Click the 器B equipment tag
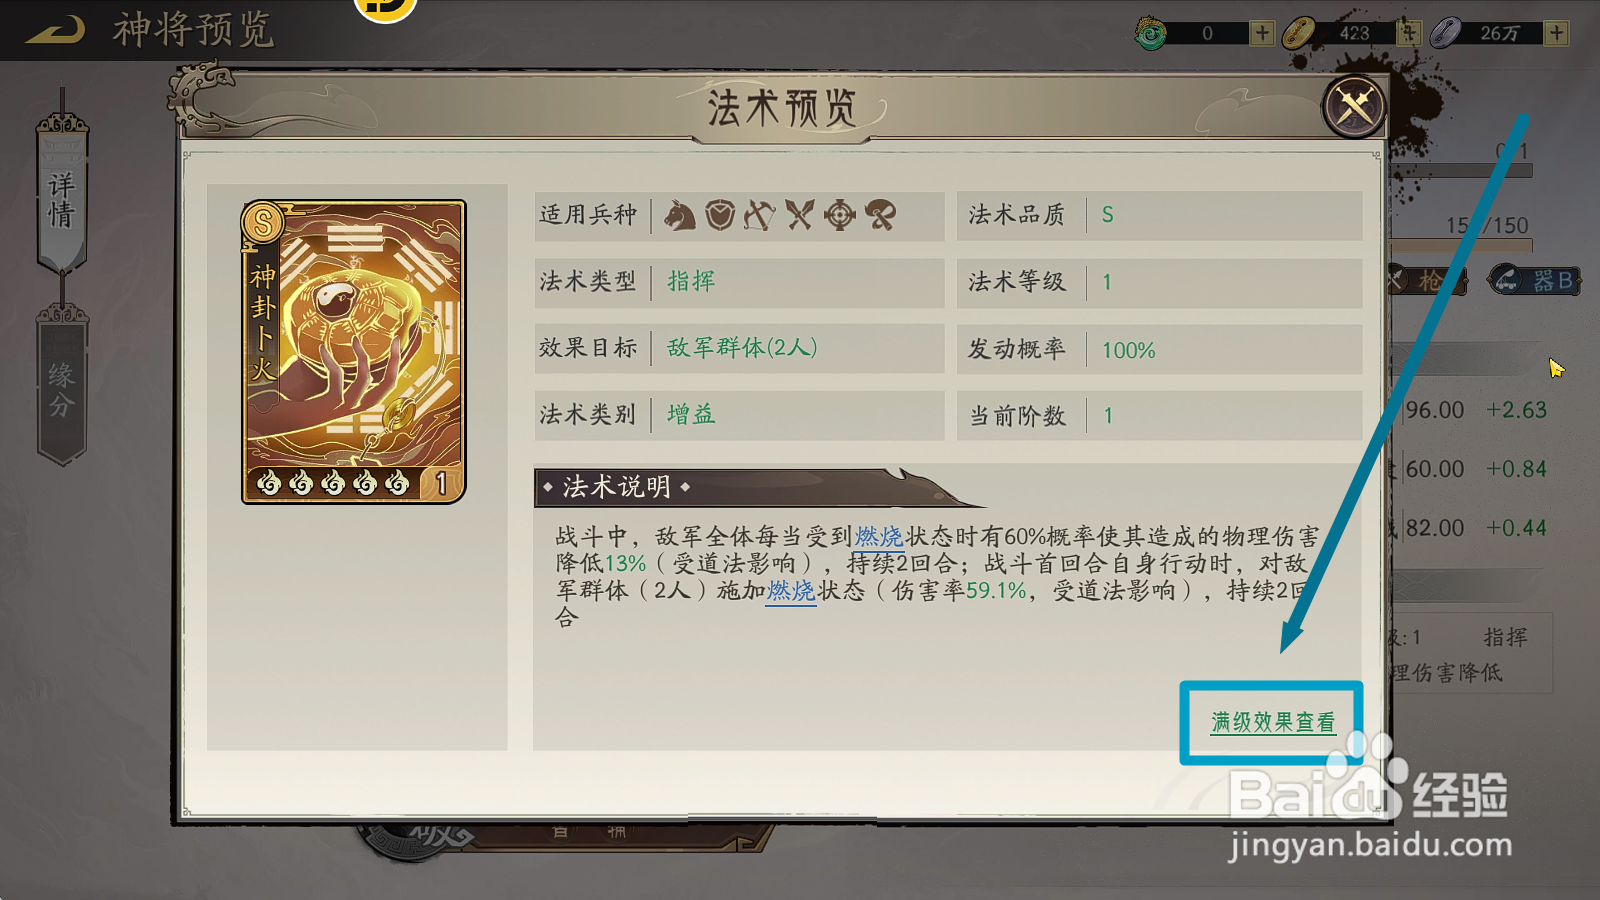 (1536, 280)
